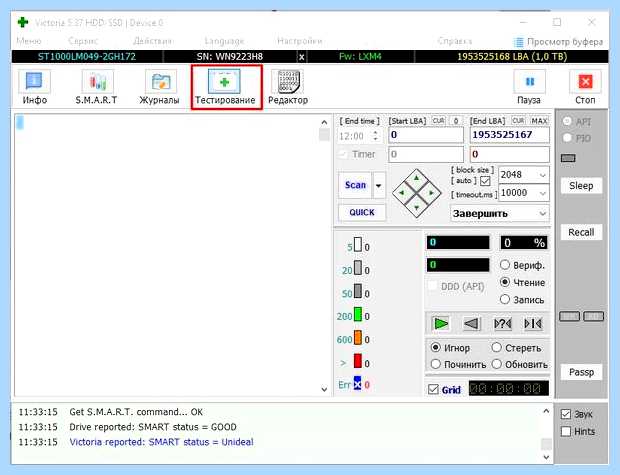This screenshot has height=475, width=620.
Task: Open the Сервис menu
Action: click(83, 41)
